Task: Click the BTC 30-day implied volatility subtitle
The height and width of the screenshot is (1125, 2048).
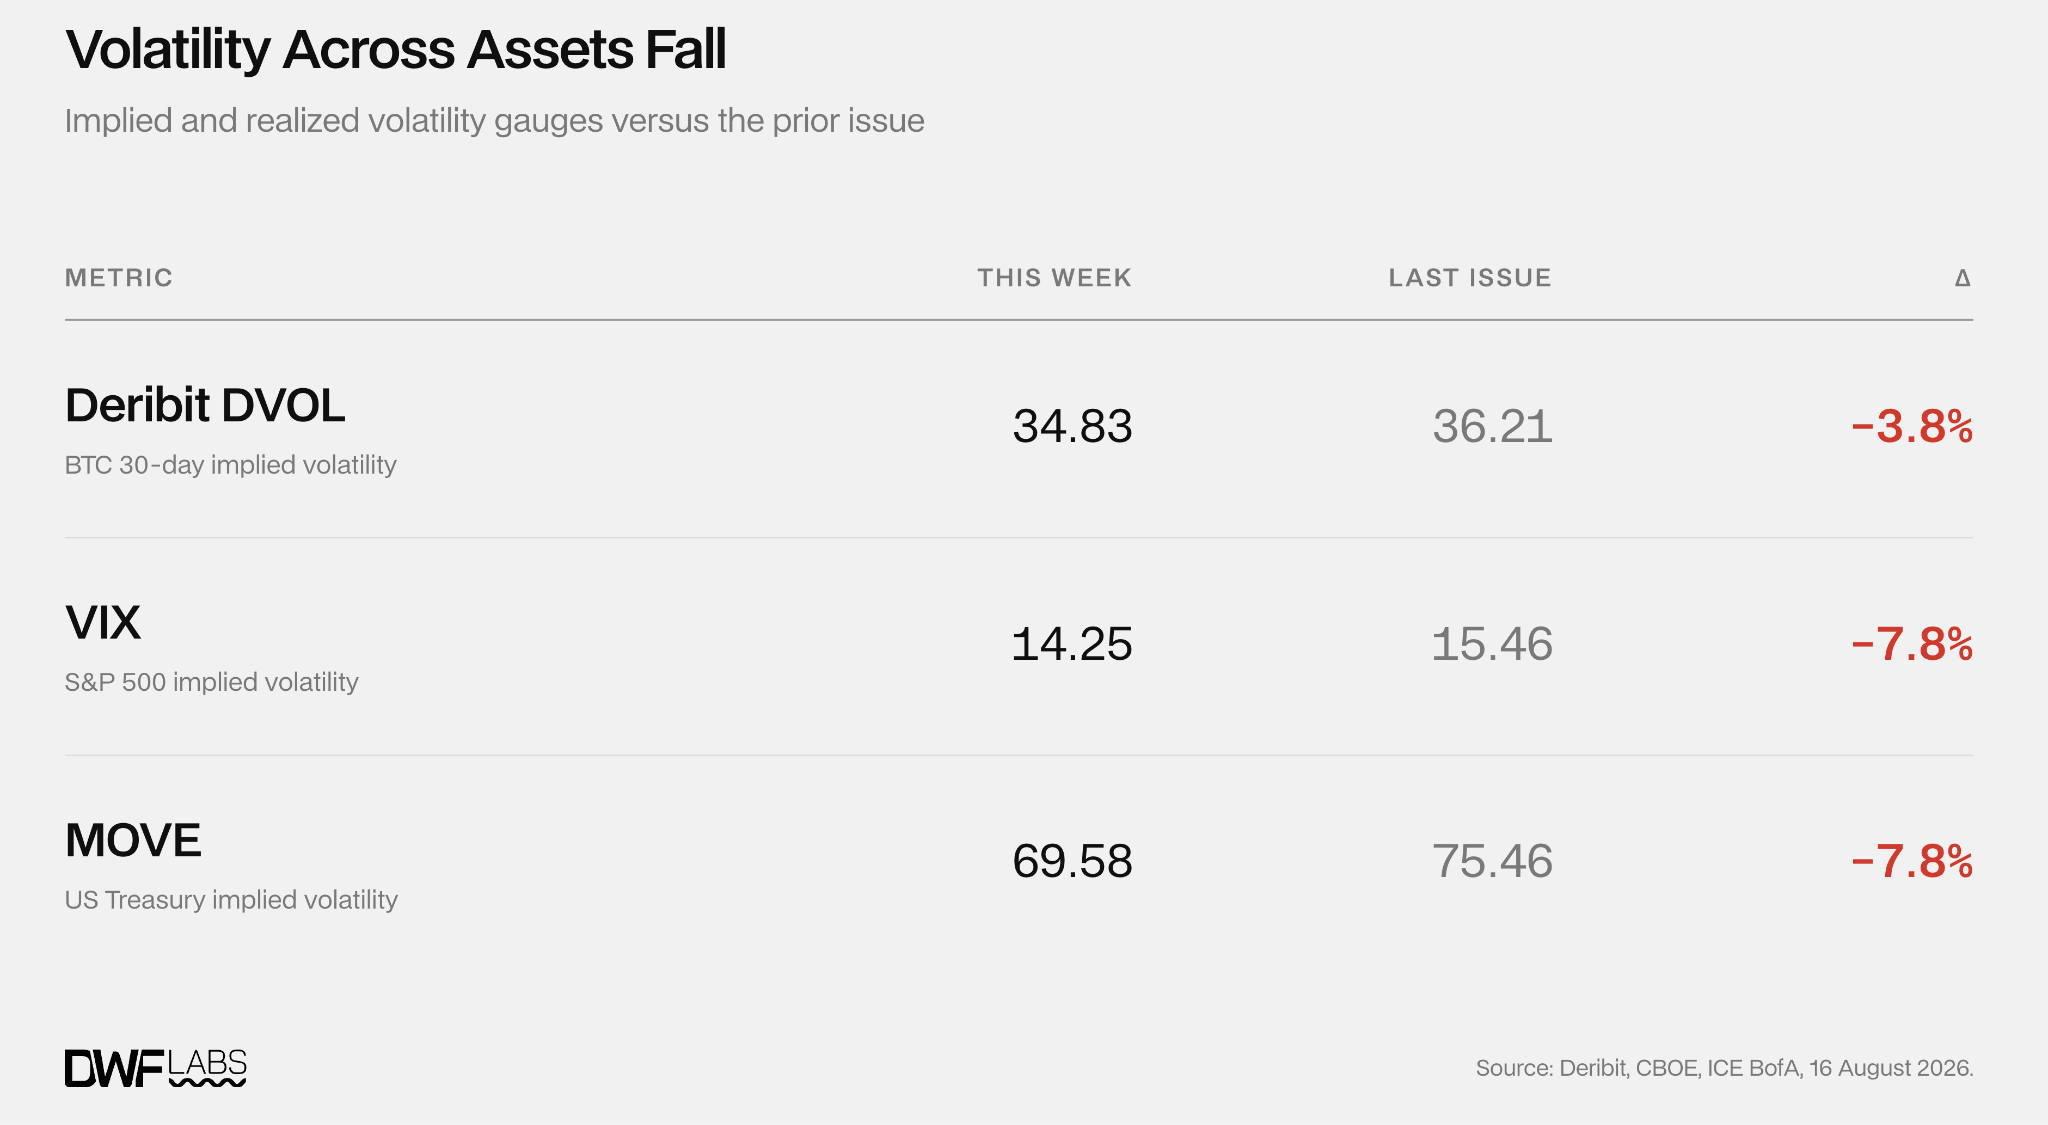Action: click(231, 465)
